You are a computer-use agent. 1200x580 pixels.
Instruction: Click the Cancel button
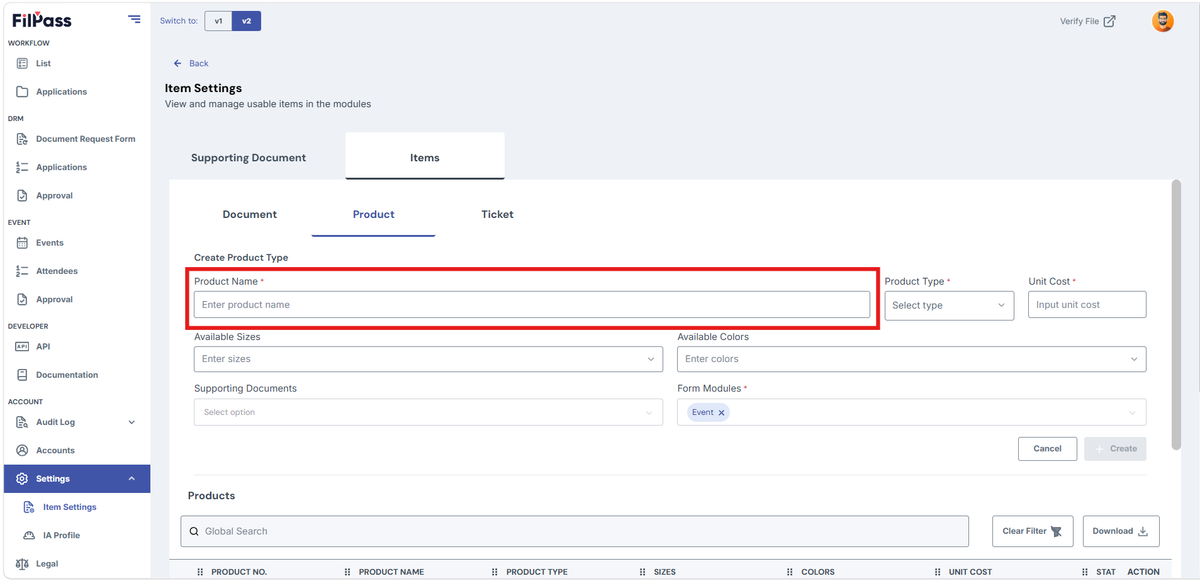tap(1047, 449)
